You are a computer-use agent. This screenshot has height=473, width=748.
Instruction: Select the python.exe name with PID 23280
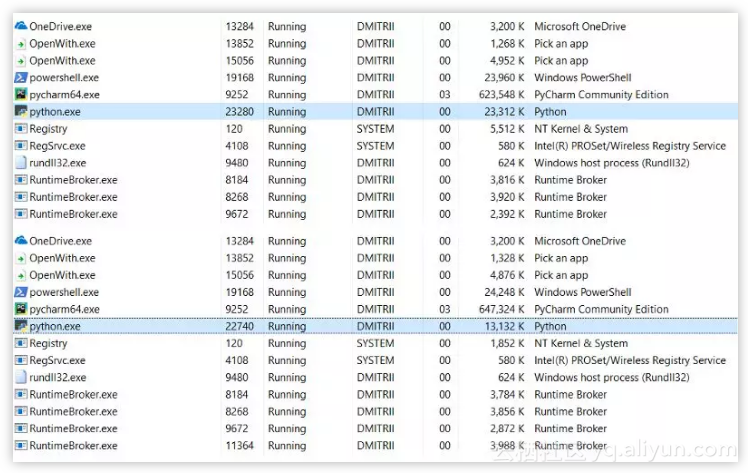click(x=55, y=112)
